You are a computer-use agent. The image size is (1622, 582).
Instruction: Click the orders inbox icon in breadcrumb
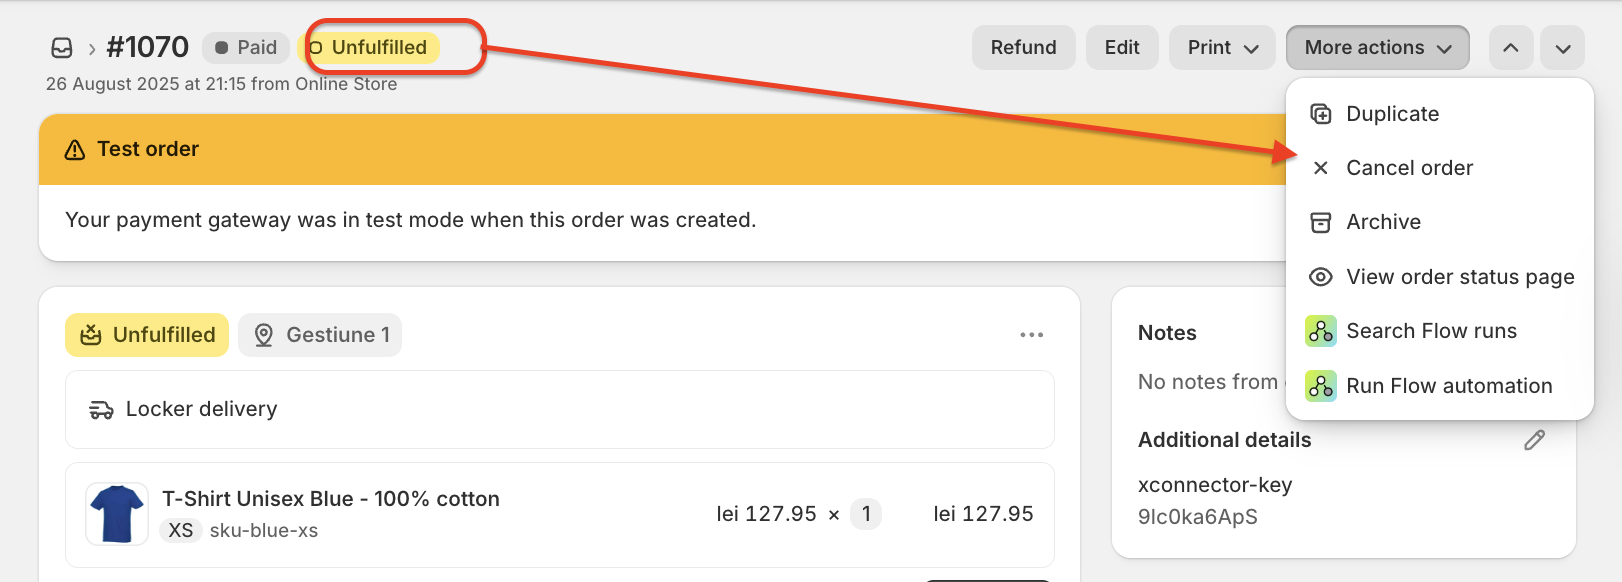click(62, 48)
